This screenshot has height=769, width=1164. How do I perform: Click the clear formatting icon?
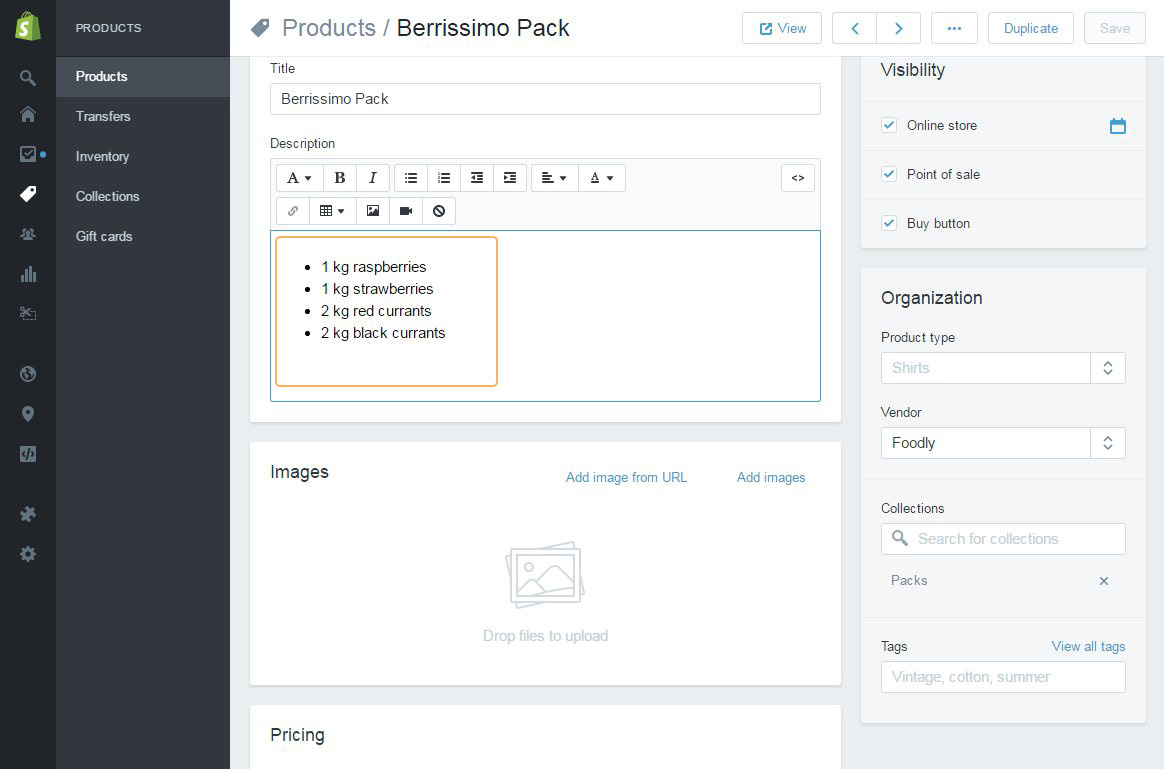click(x=439, y=211)
